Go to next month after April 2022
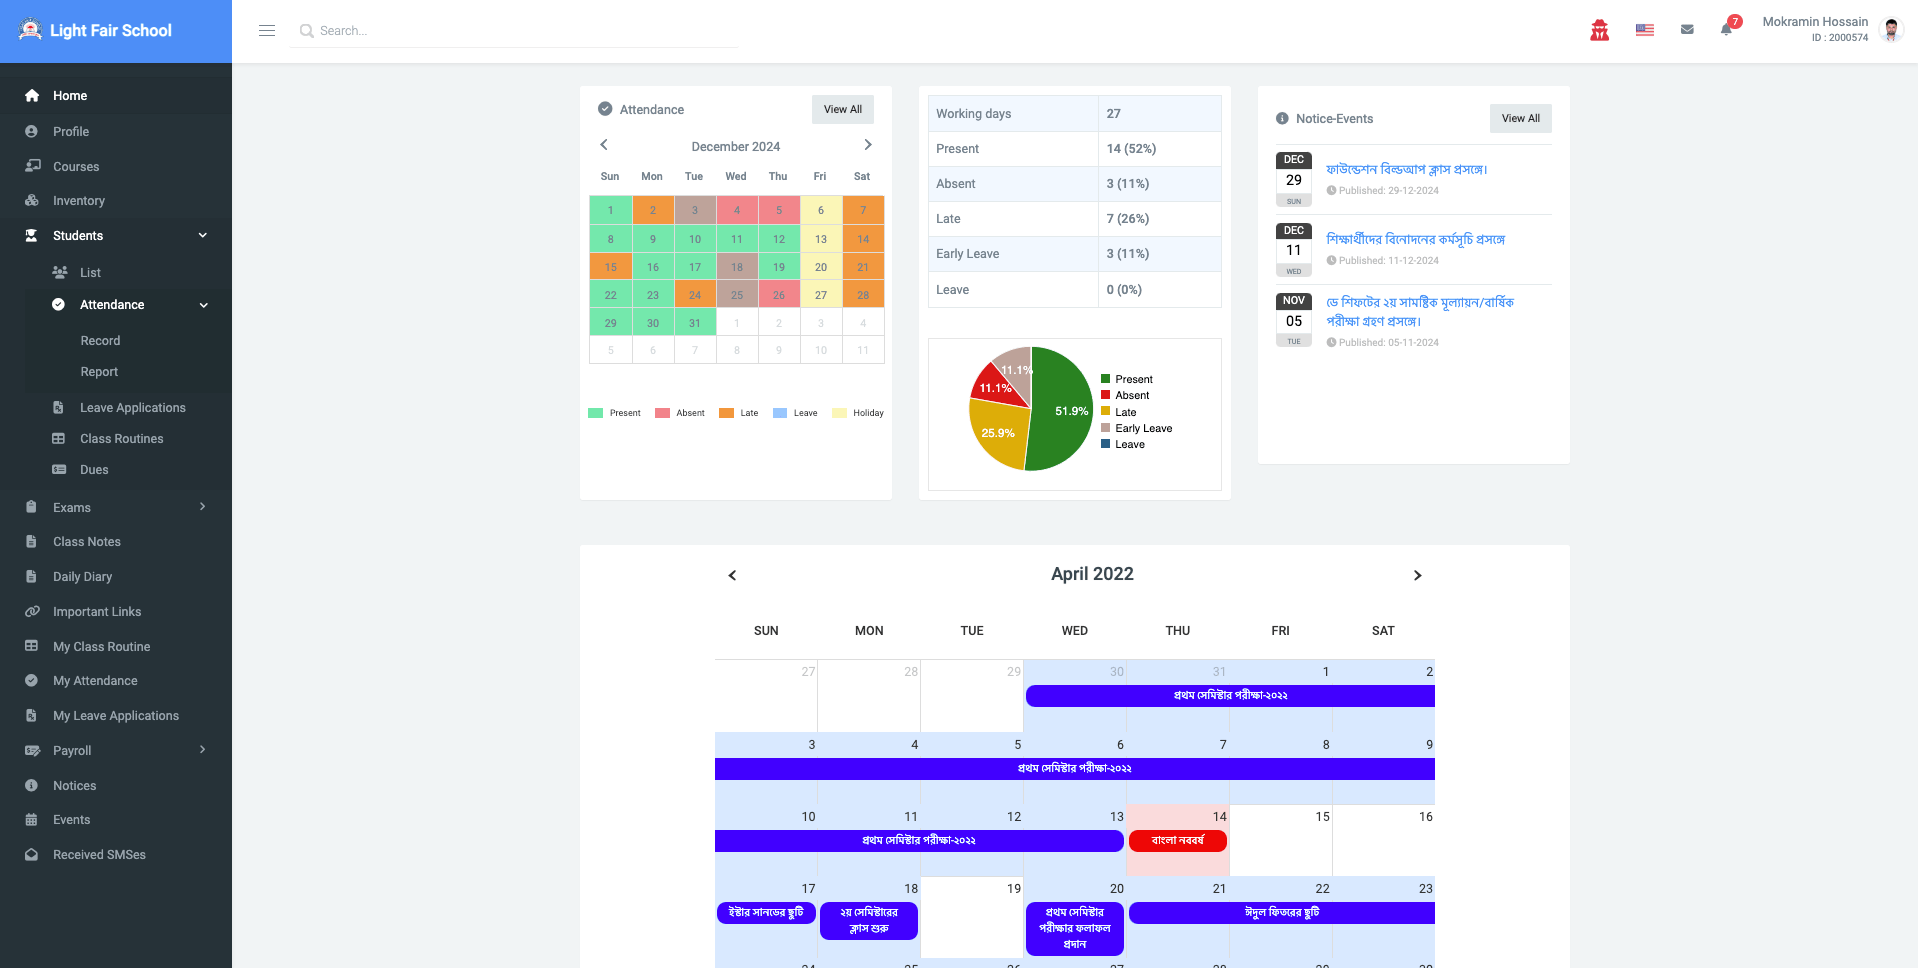The image size is (1918, 968). (1417, 575)
